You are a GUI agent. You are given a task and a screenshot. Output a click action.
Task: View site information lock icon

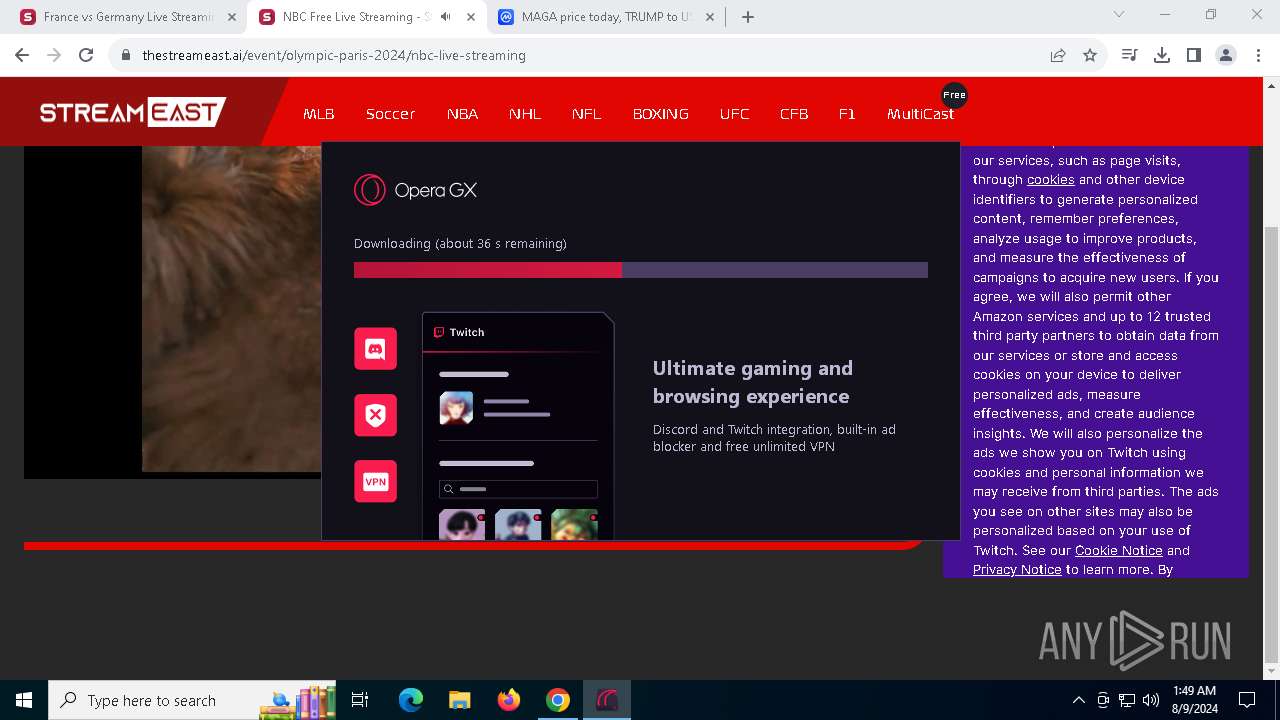click(x=126, y=55)
